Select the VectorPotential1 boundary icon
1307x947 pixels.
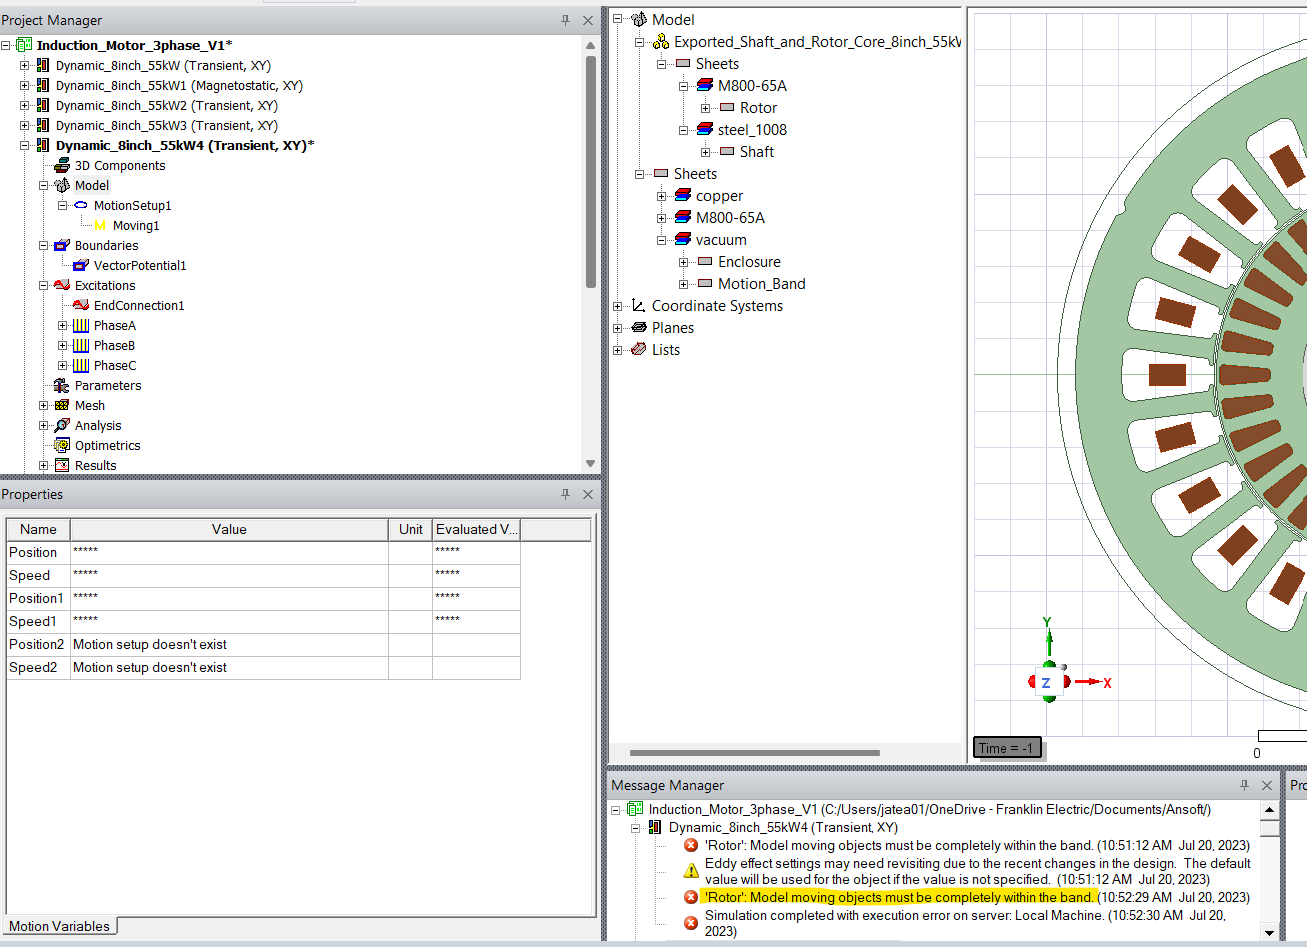pos(81,265)
